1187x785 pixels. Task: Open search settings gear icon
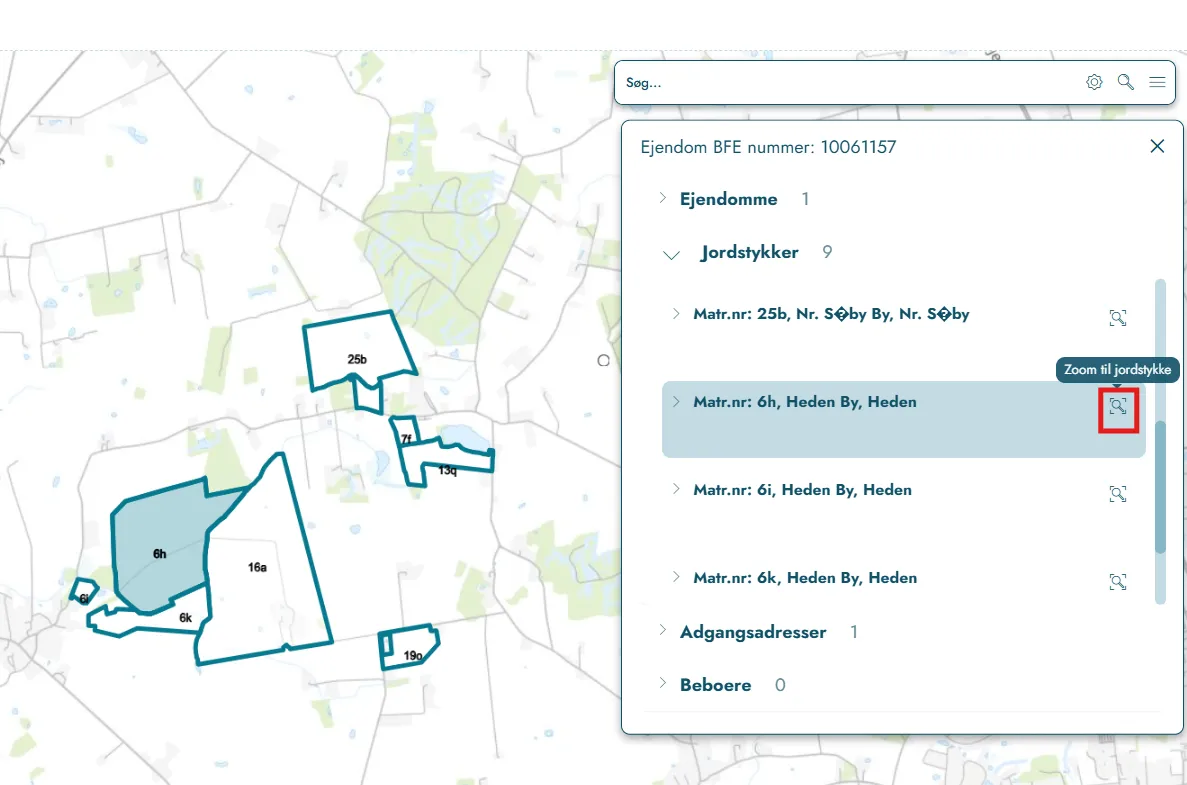pos(1094,82)
